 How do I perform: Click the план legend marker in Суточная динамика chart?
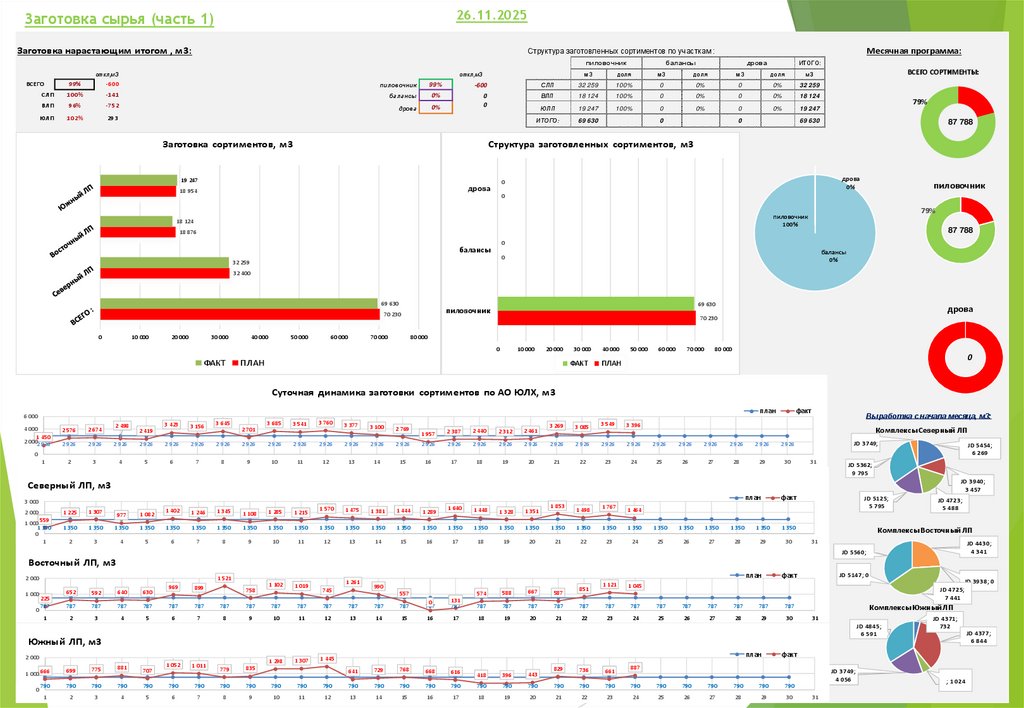[x=751, y=411]
